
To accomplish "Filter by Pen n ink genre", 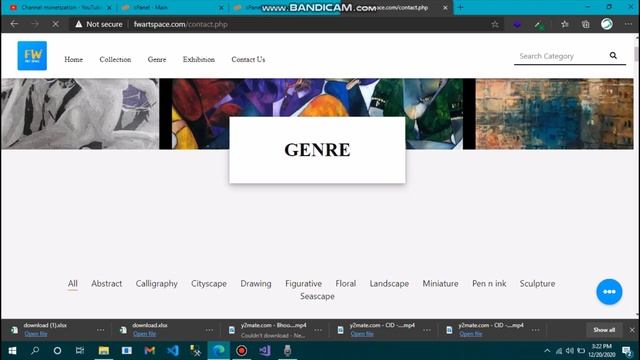I will tap(489, 284).
